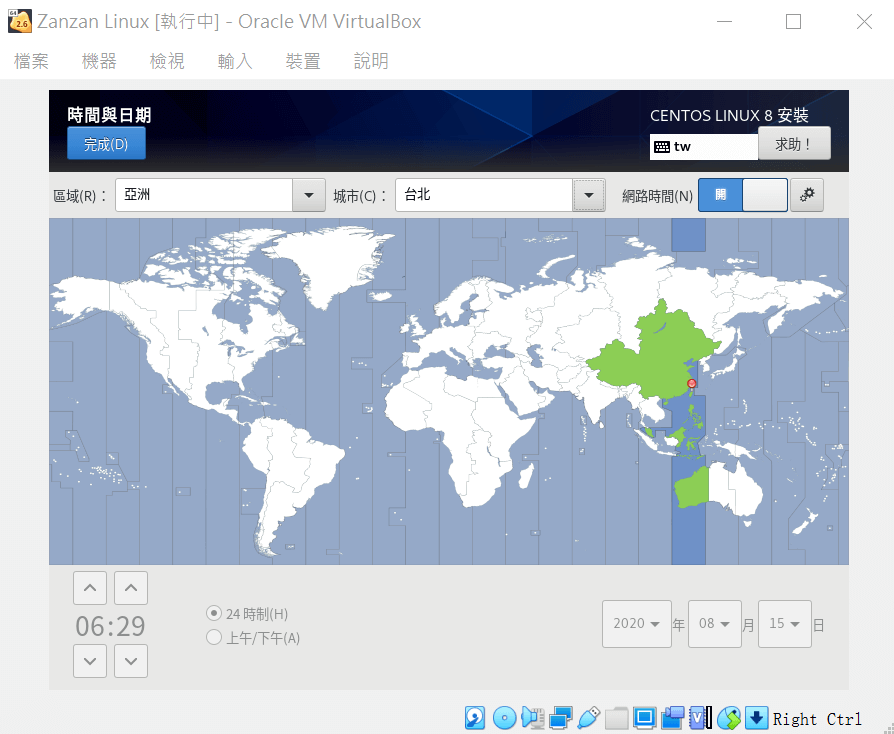The width and height of the screenshot is (894, 734).
Task: Click the display status icon
Action: (x=644, y=718)
